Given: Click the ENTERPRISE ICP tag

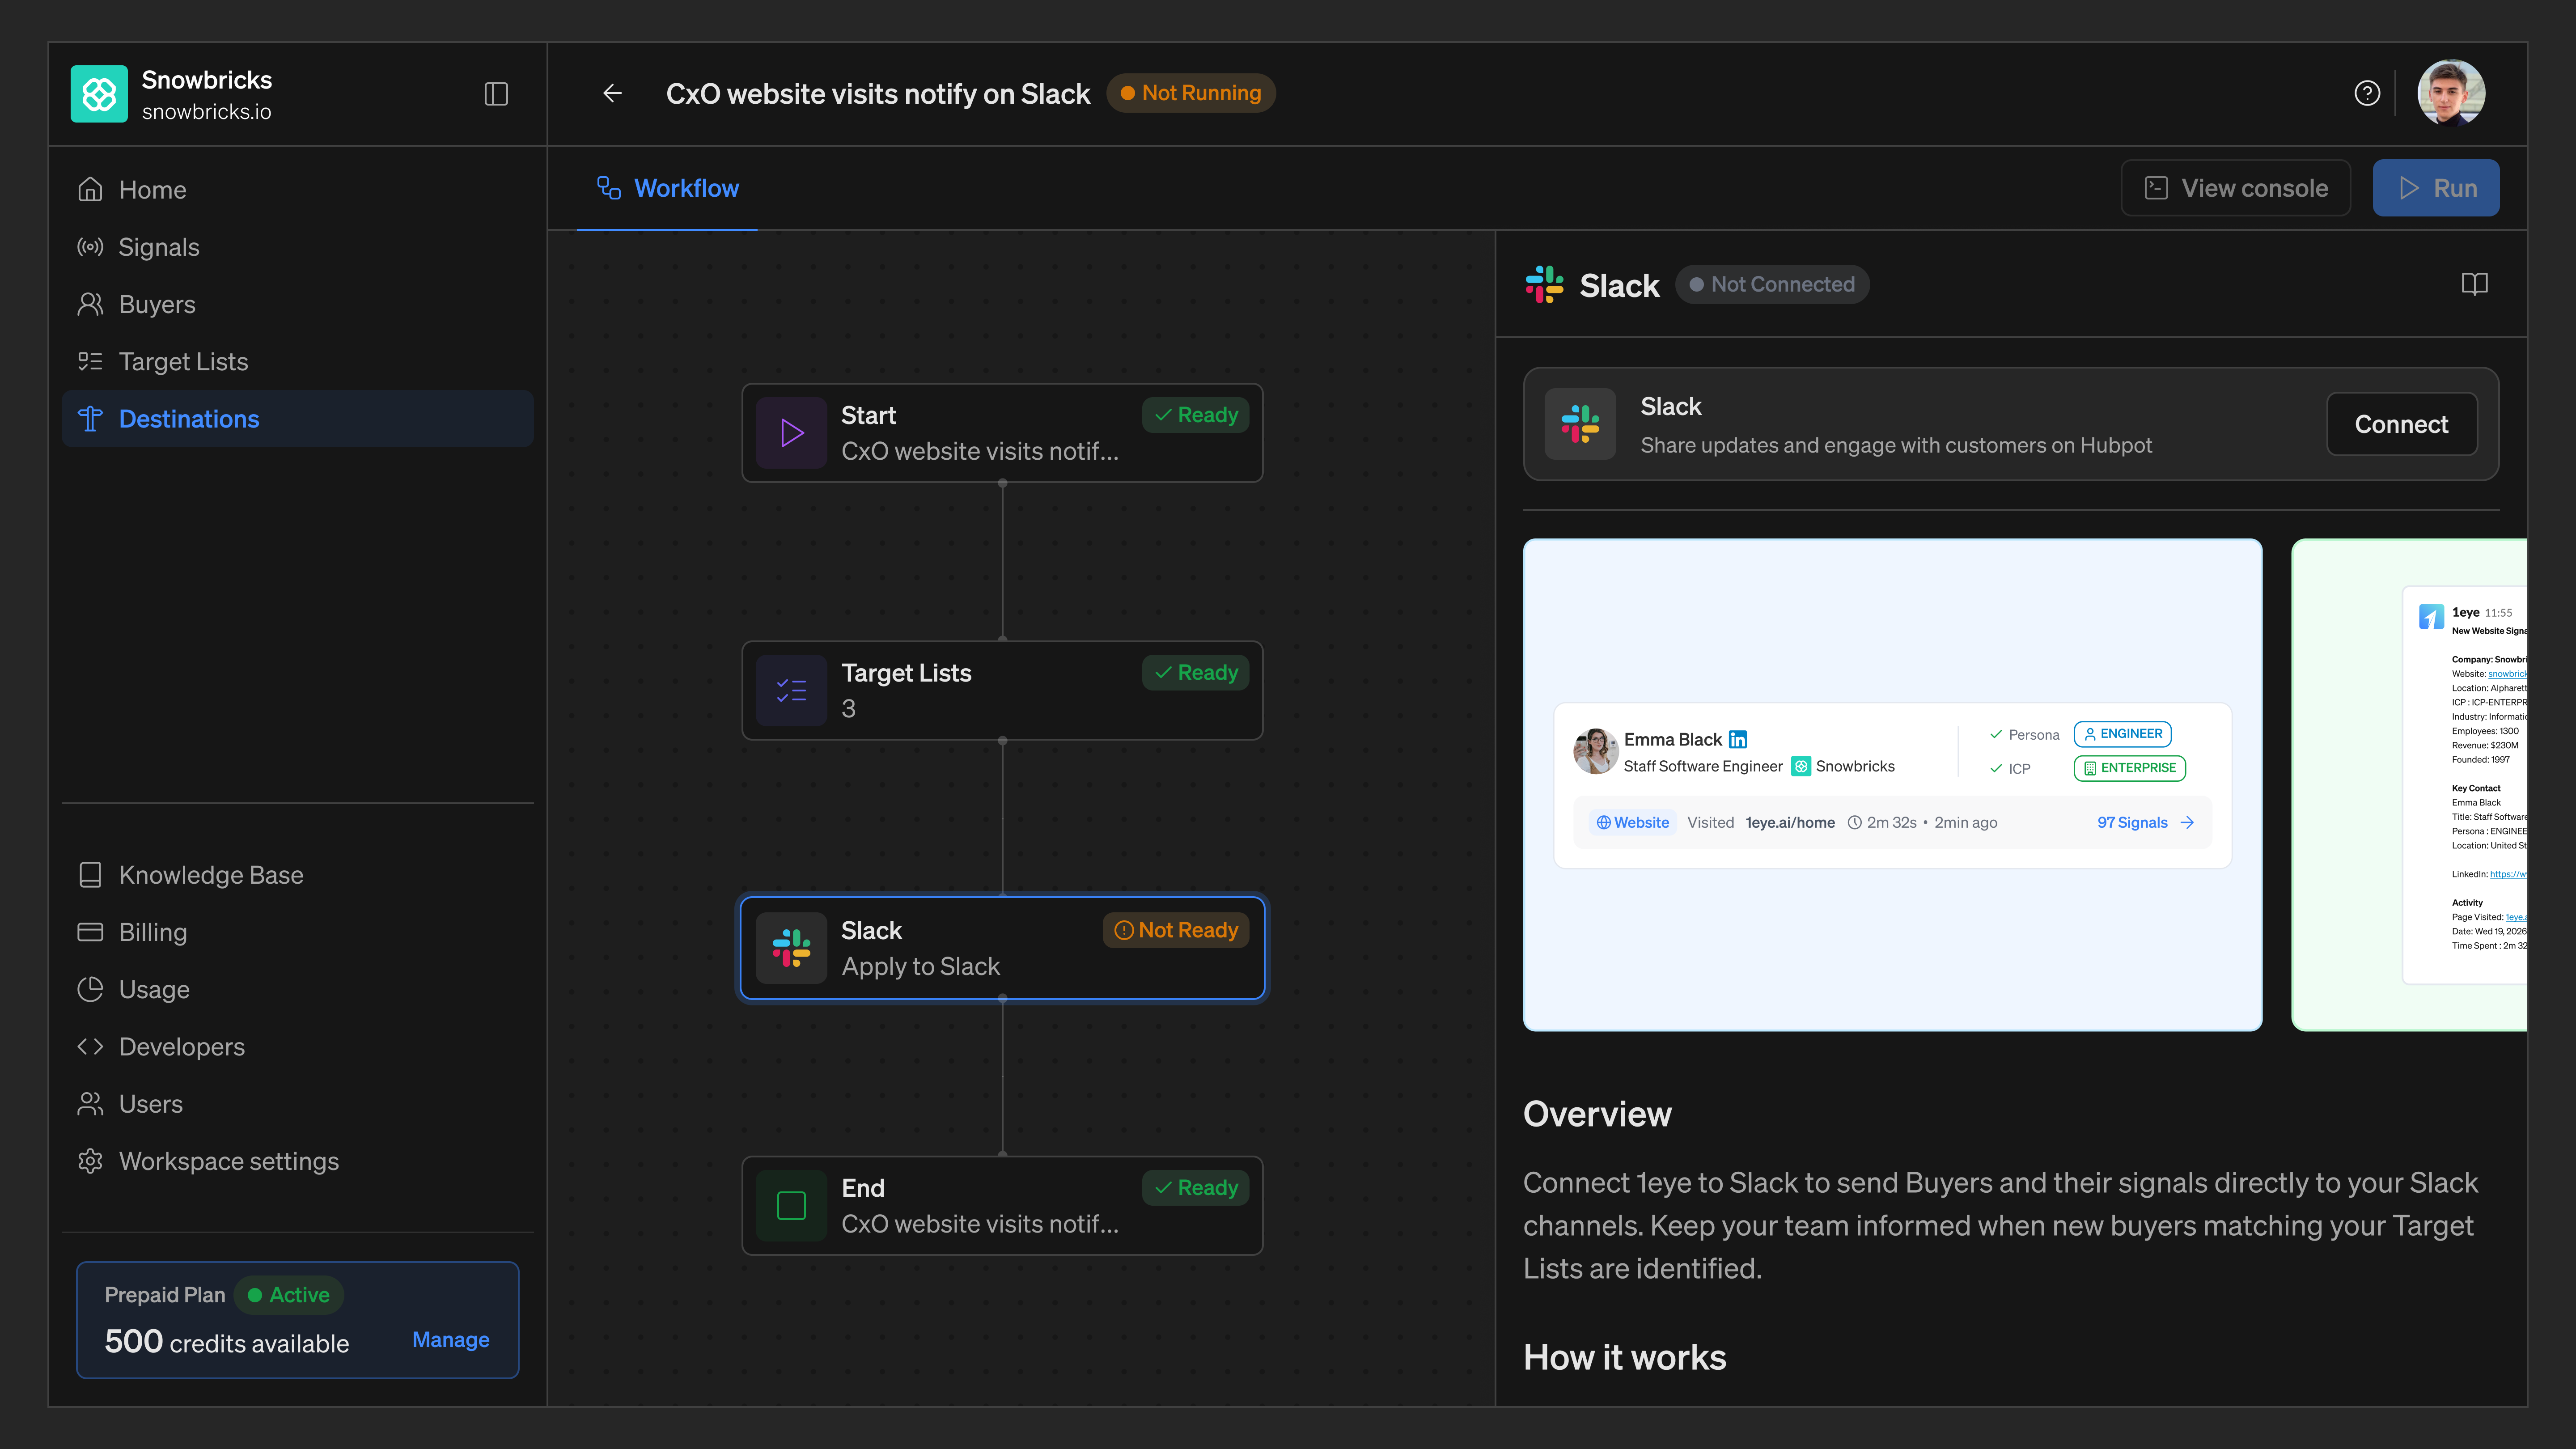Looking at the screenshot, I should [2130, 768].
